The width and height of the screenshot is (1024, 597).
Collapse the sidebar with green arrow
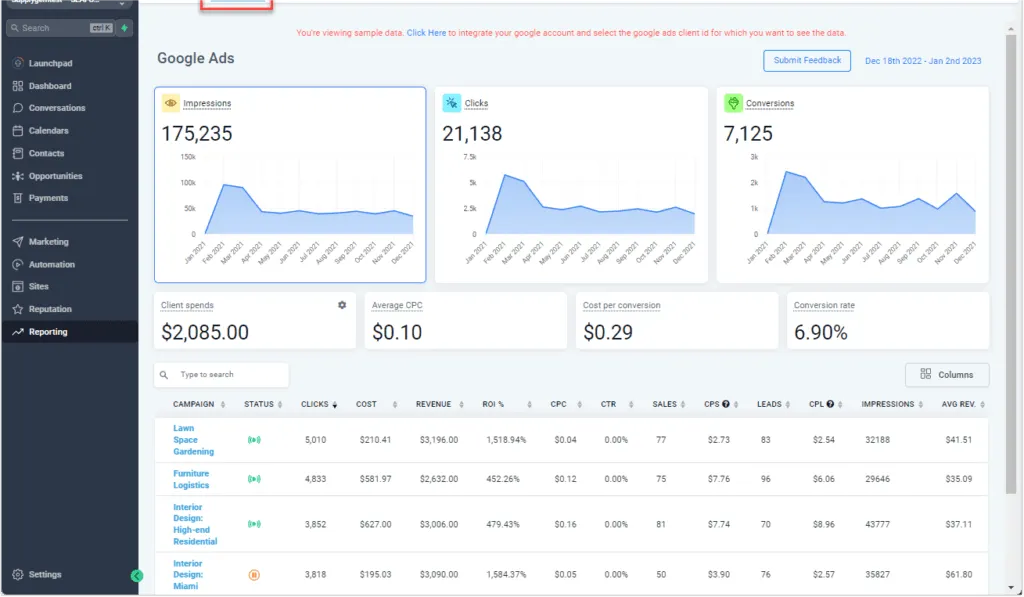click(136, 575)
